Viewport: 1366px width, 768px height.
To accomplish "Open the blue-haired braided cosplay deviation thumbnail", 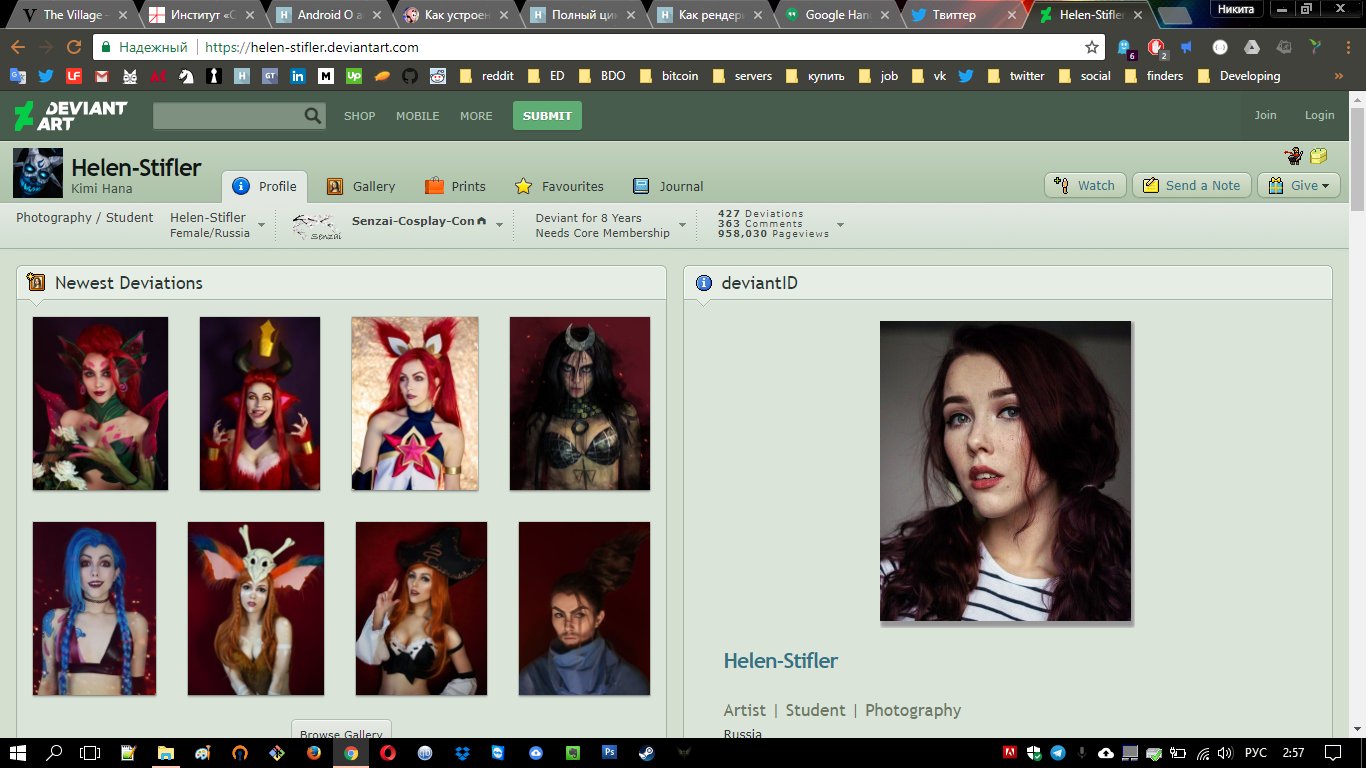I will tap(94, 608).
